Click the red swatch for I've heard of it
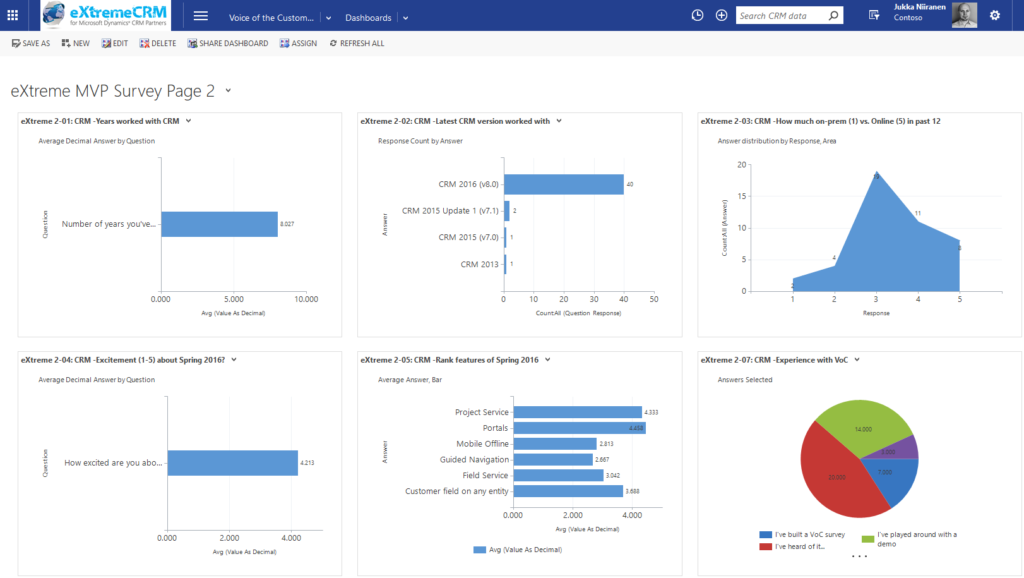 point(765,547)
